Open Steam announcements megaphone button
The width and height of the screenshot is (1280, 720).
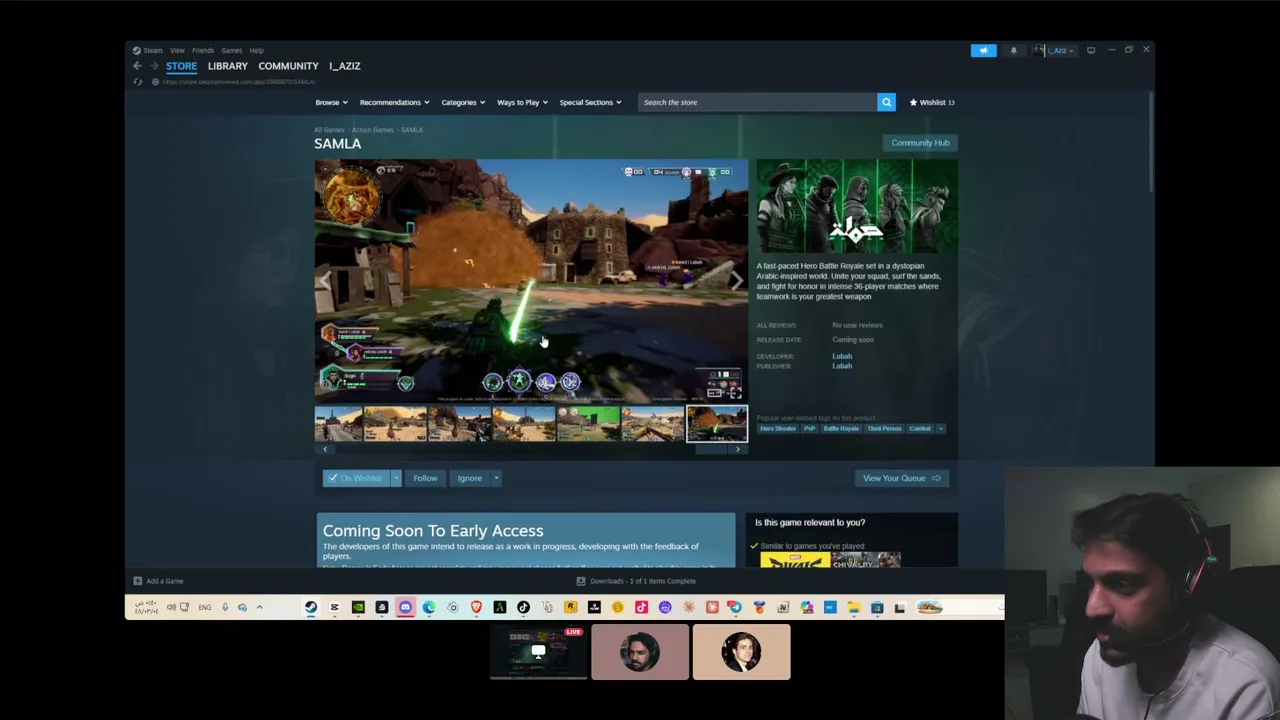[983, 50]
